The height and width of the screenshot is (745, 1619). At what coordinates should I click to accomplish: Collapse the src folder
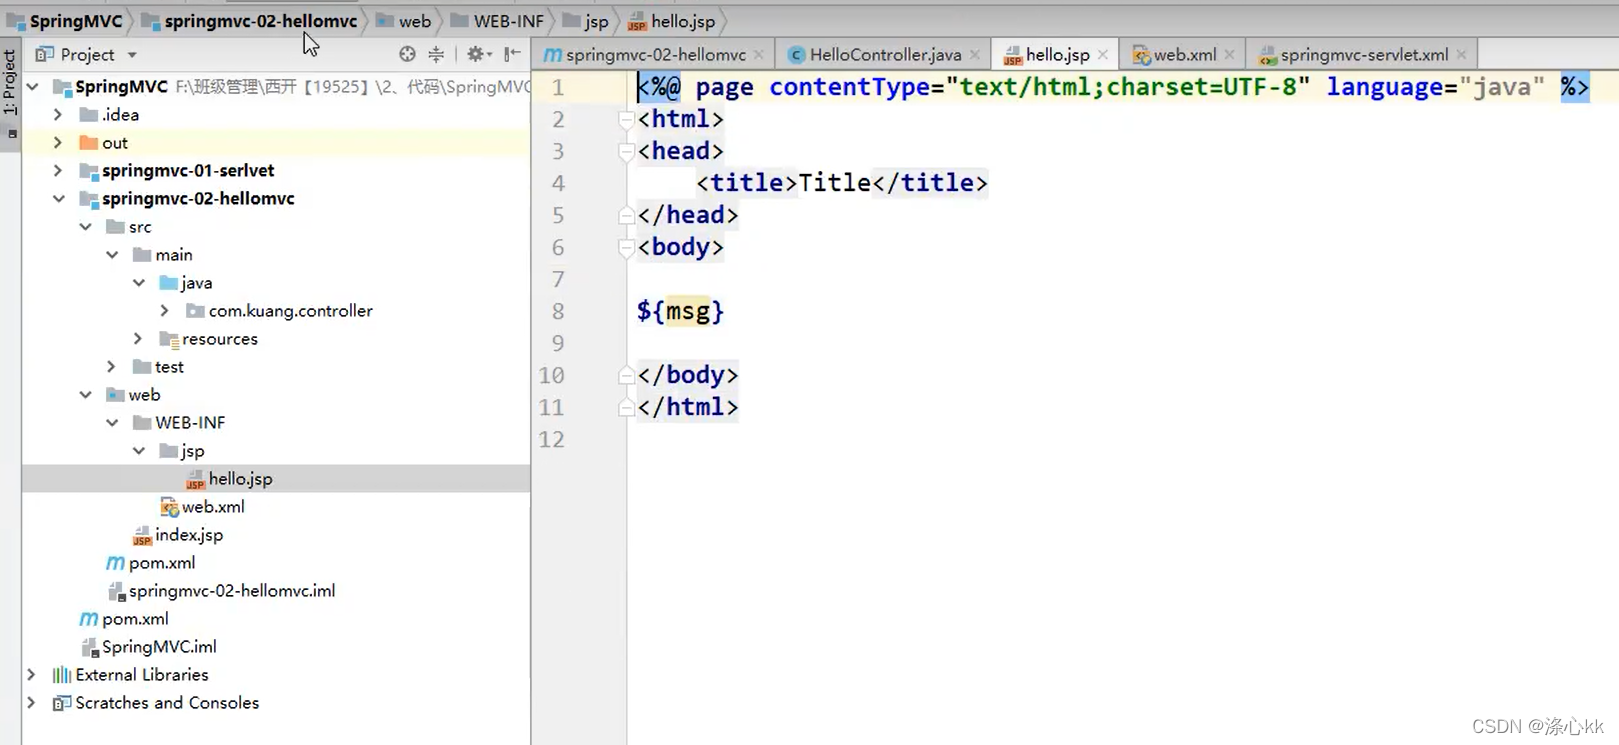pyautogui.click(x=85, y=227)
